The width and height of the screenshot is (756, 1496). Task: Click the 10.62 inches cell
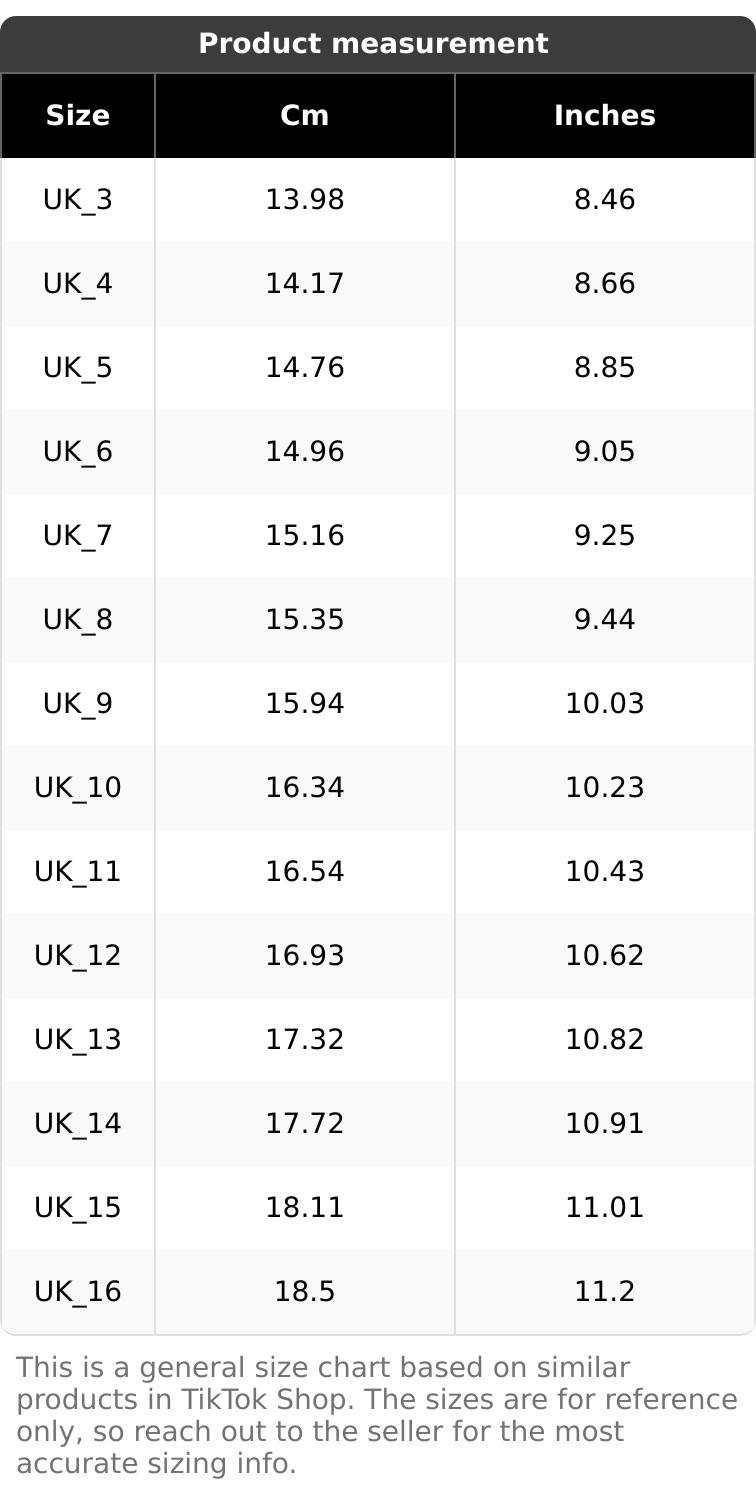coord(605,956)
